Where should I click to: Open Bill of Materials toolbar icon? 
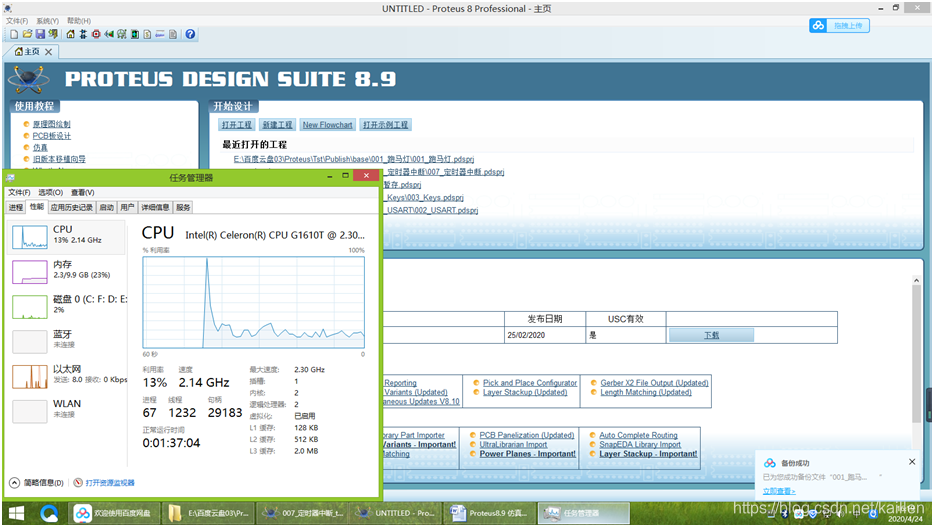pyautogui.click(x=147, y=34)
